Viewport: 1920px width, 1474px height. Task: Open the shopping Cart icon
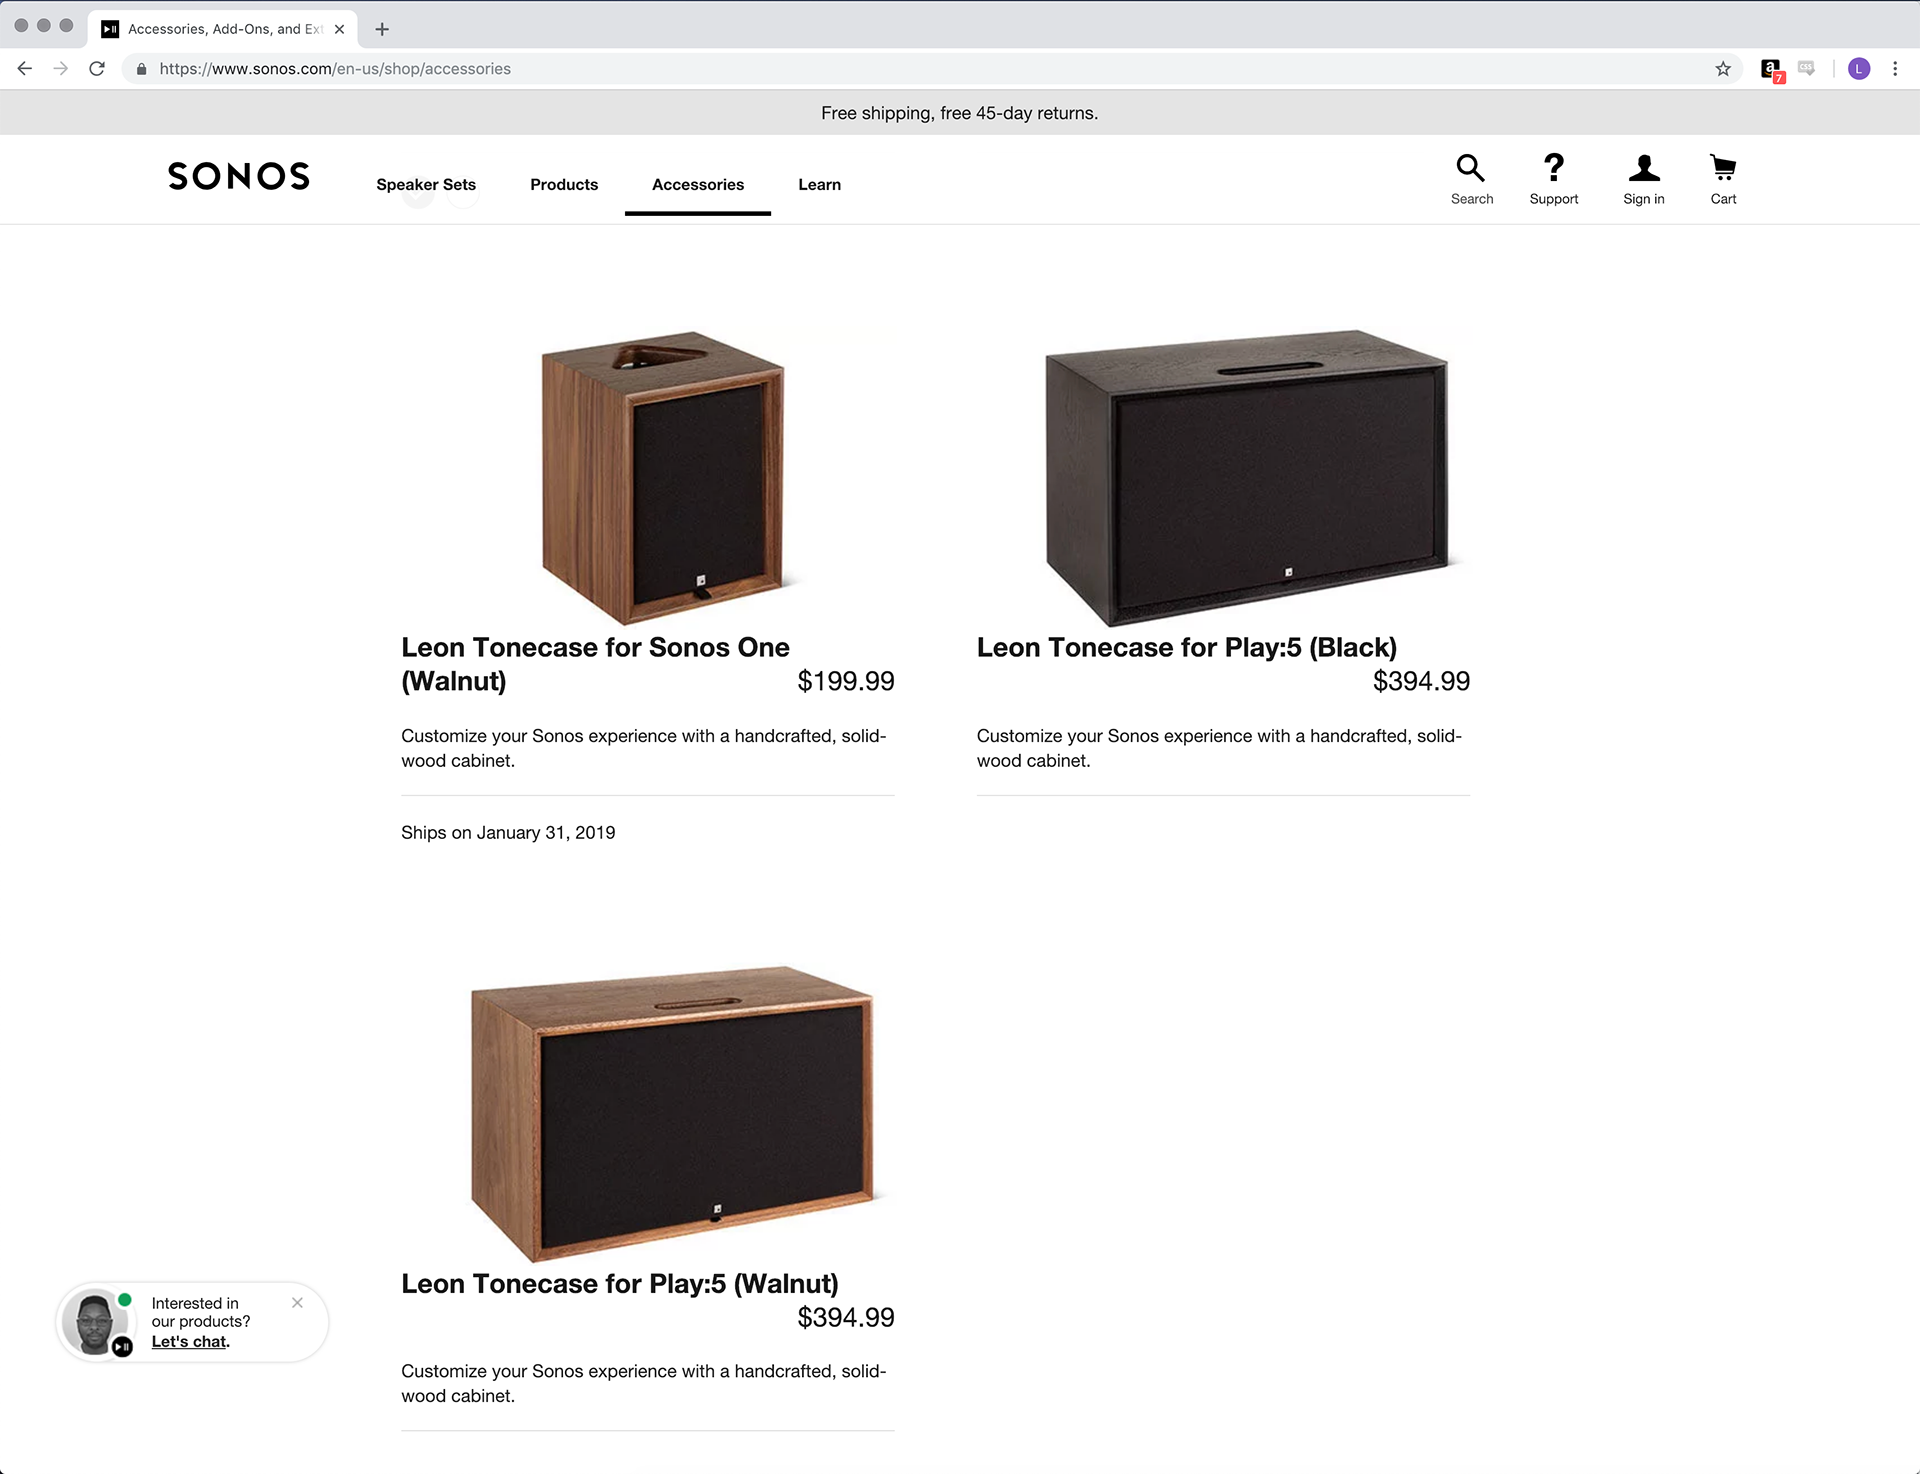pos(1723,167)
